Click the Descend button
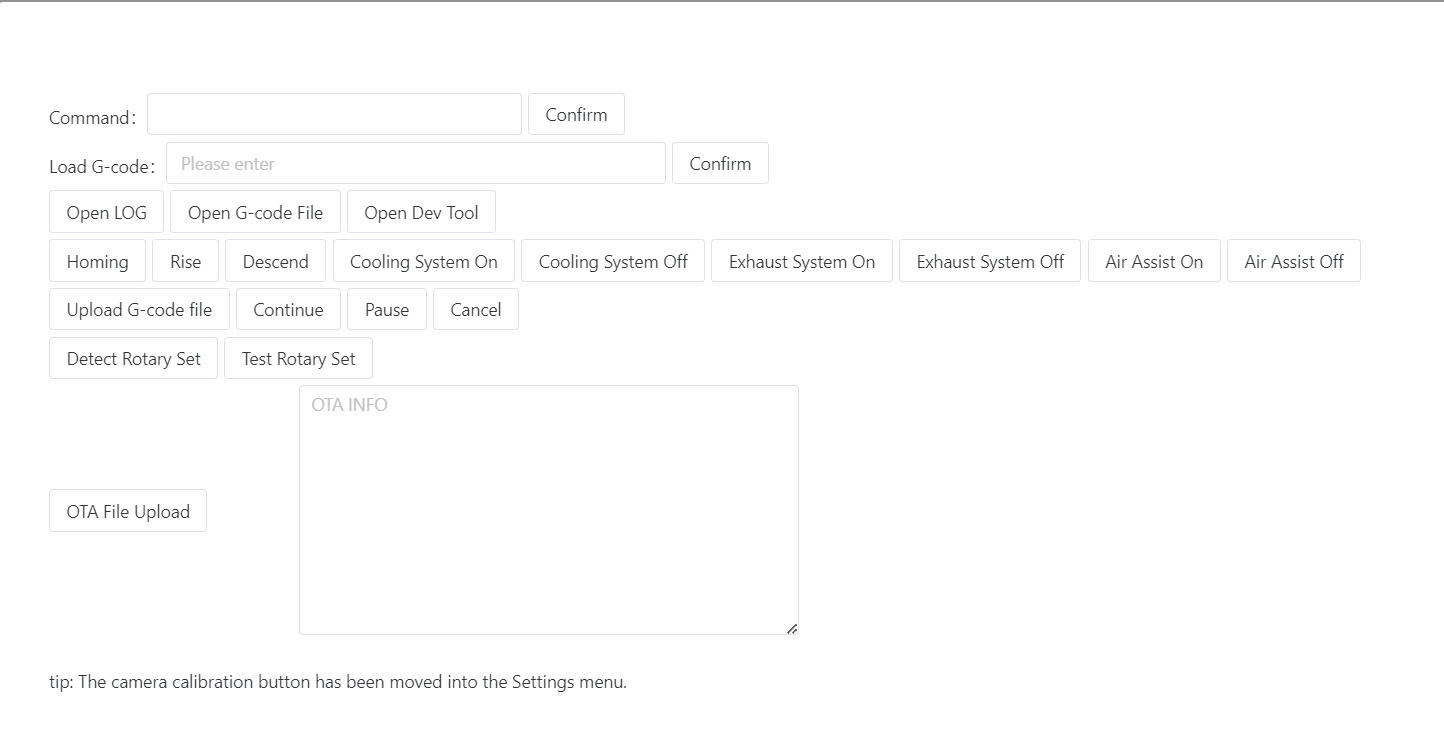 [x=275, y=261]
